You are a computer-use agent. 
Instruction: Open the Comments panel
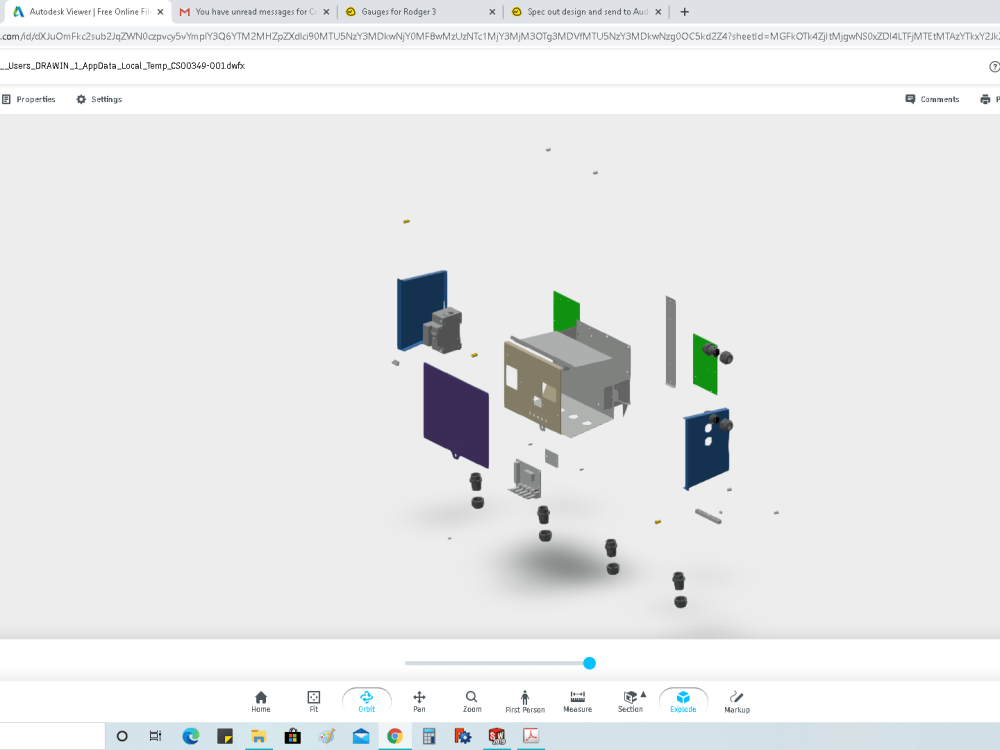931,99
